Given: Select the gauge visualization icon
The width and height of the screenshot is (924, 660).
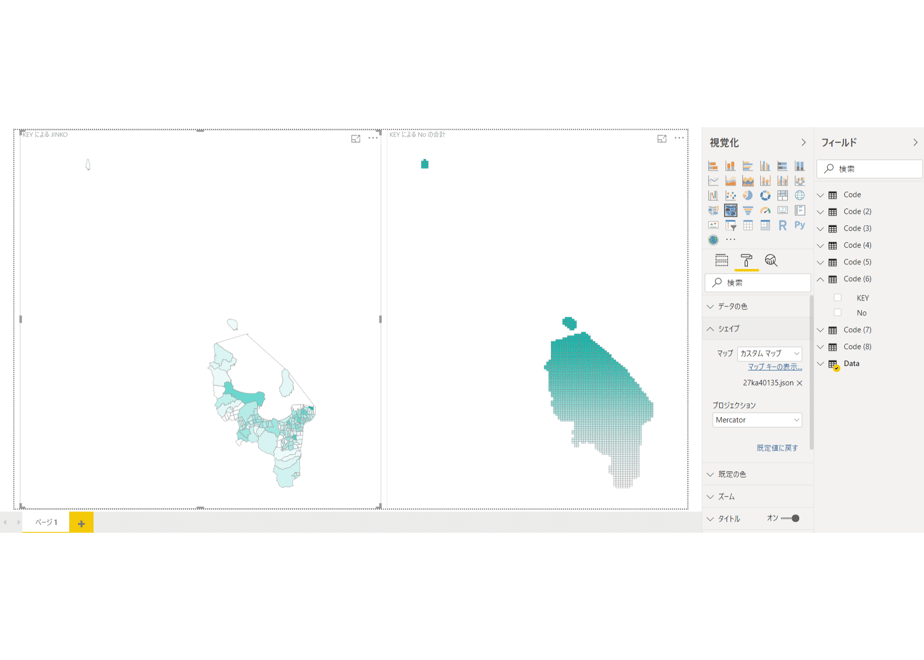Looking at the screenshot, I should [765, 210].
